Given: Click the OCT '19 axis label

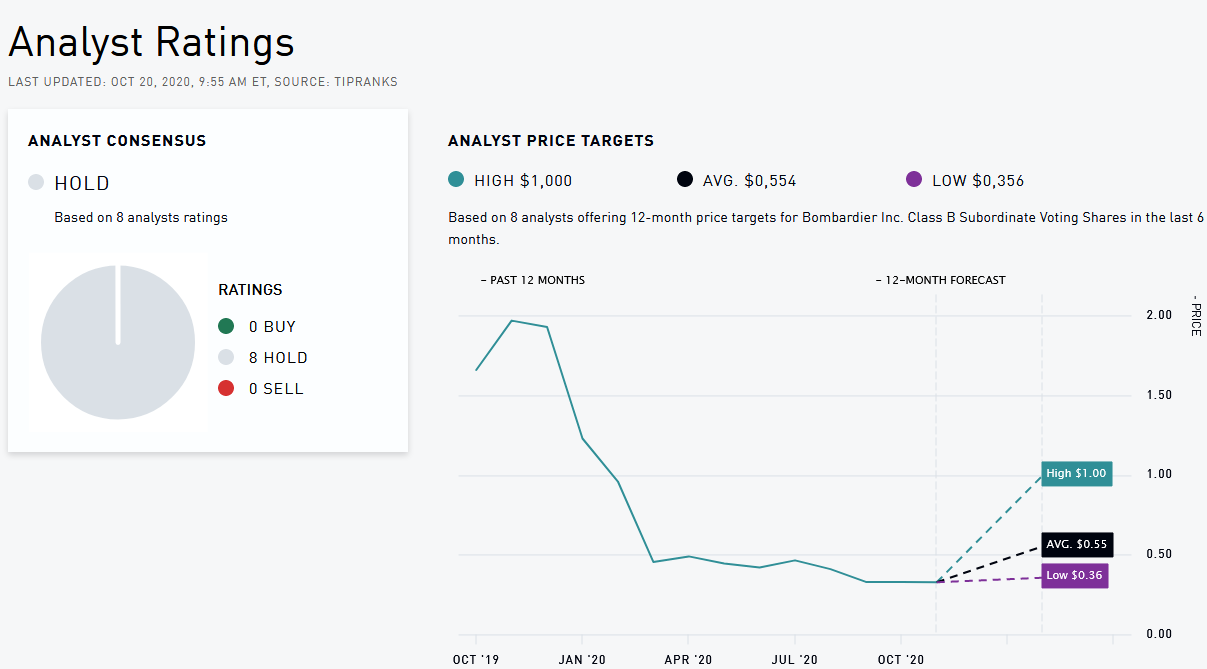Looking at the screenshot, I should pos(476,660).
